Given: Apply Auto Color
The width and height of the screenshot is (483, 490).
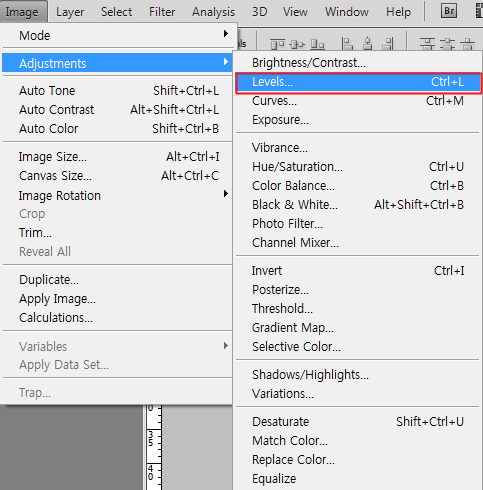Looking at the screenshot, I should 117,129.
